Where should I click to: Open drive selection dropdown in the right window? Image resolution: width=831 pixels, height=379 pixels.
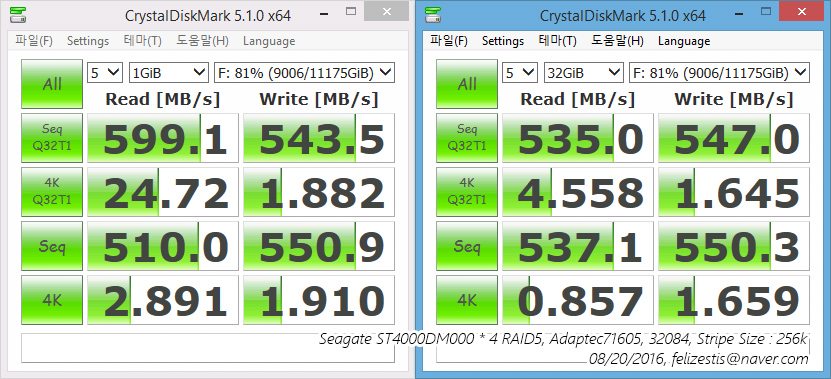719,73
